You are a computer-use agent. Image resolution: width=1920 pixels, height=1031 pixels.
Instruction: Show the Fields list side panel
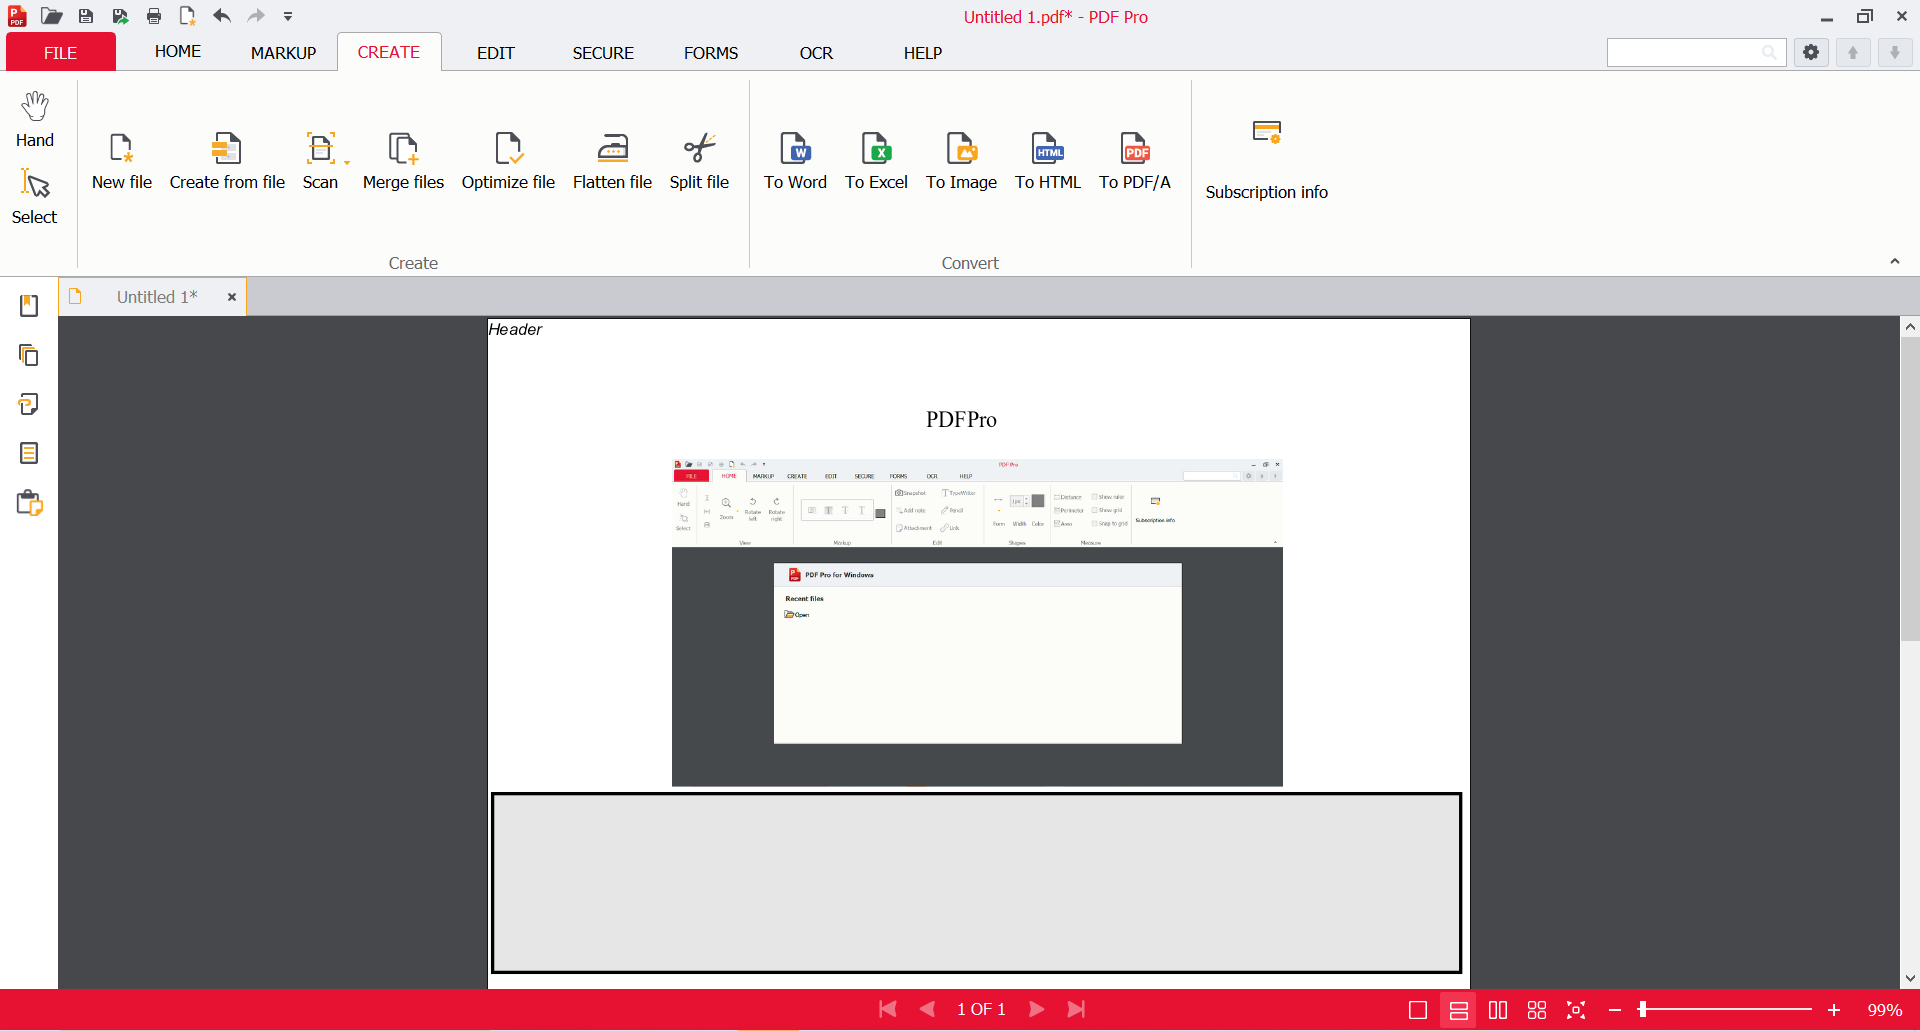coord(29,453)
